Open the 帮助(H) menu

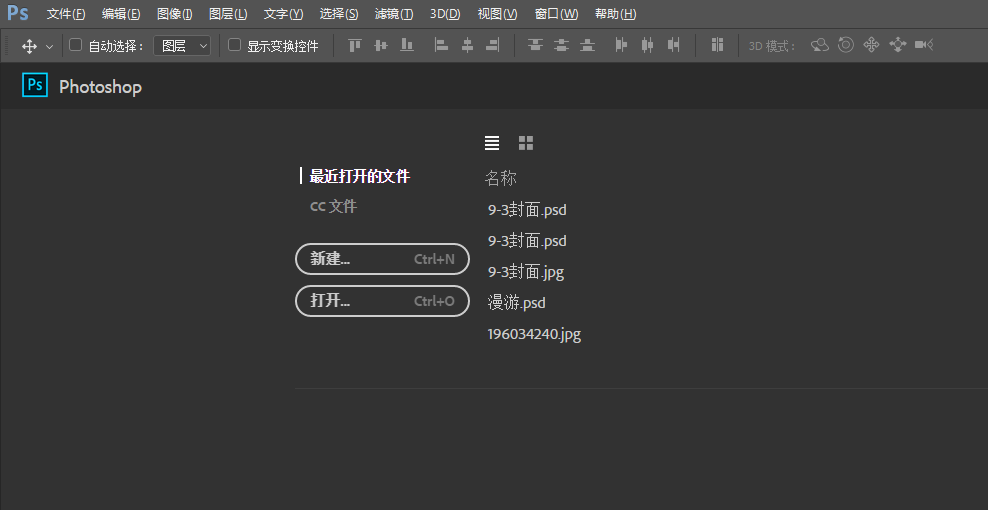tap(615, 14)
